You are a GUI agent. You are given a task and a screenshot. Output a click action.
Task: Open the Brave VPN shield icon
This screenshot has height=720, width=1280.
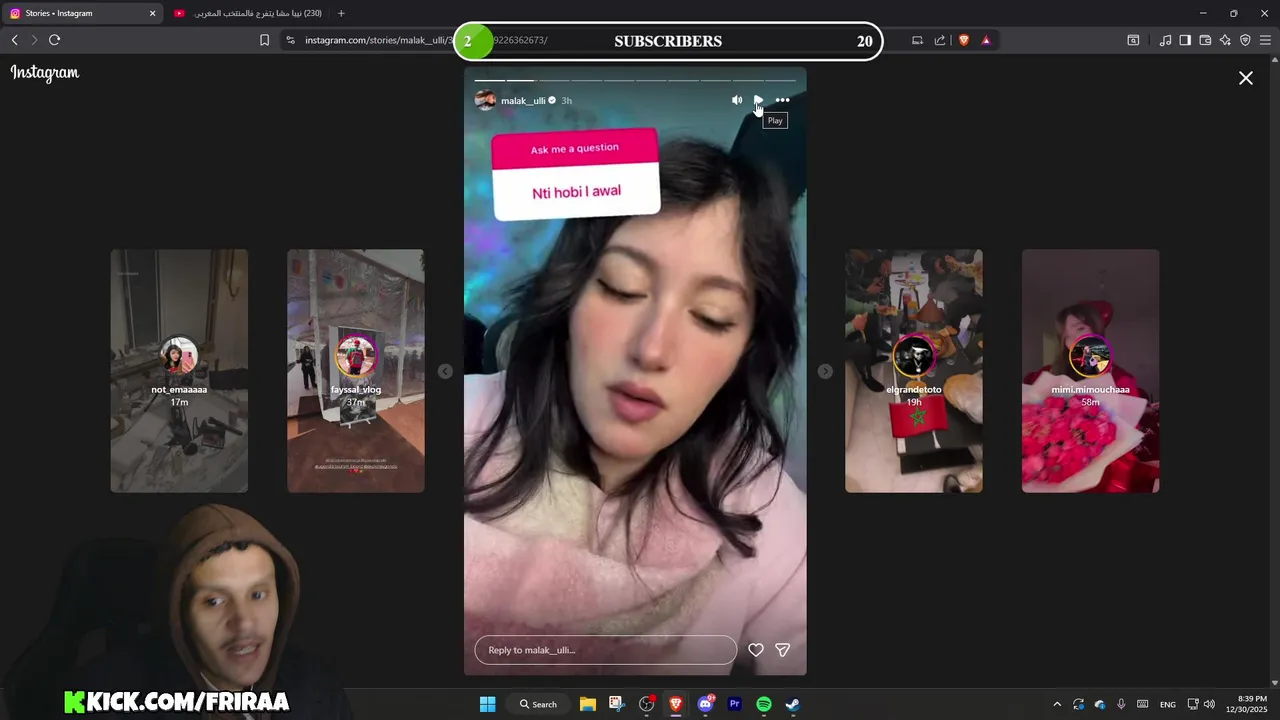coord(1245,40)
